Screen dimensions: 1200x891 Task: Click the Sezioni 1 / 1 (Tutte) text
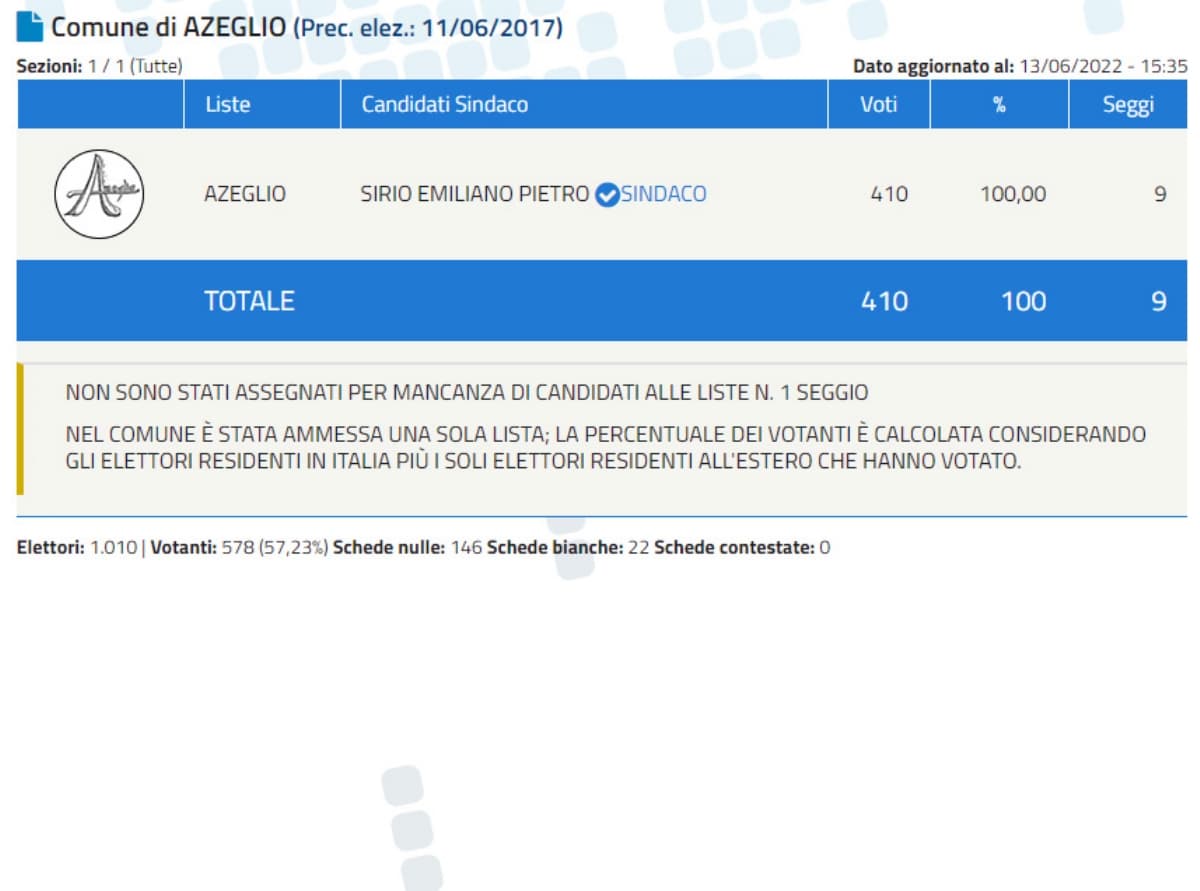[x=99, y=67]
